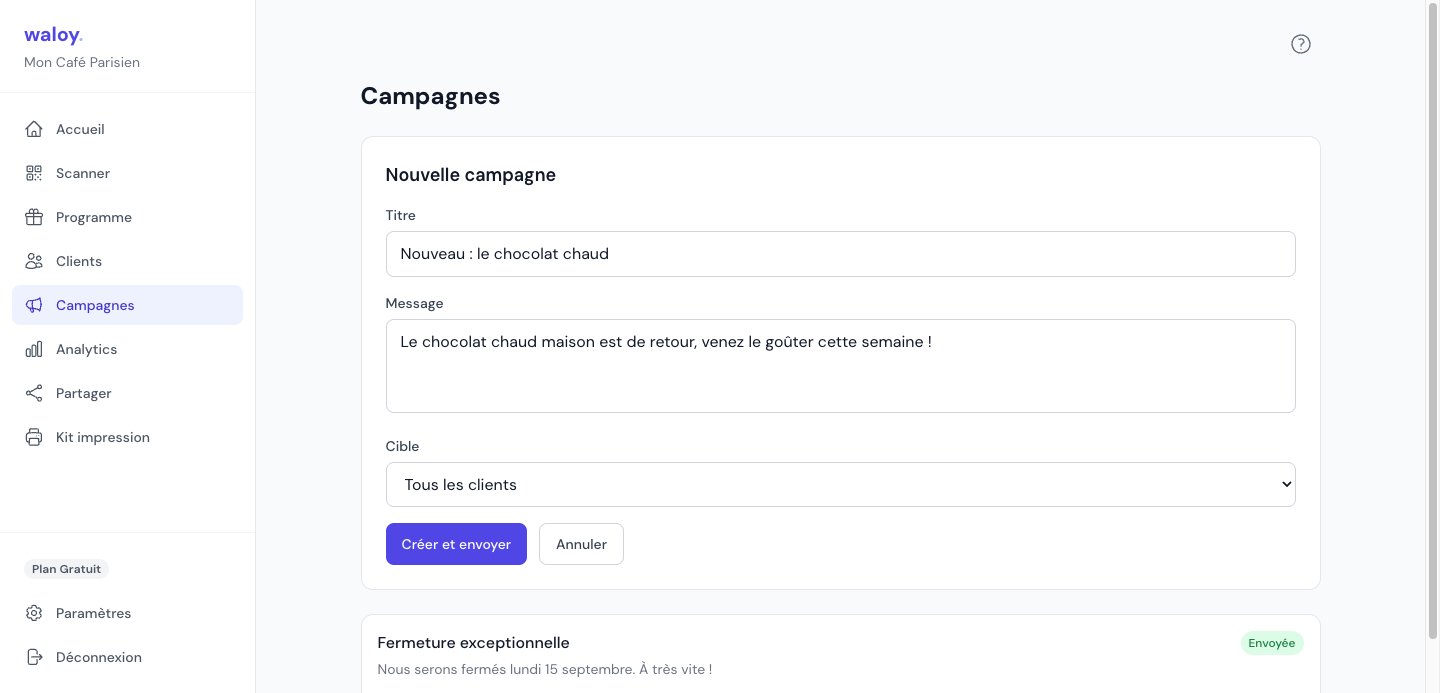Focus the Titre input field

840,254
